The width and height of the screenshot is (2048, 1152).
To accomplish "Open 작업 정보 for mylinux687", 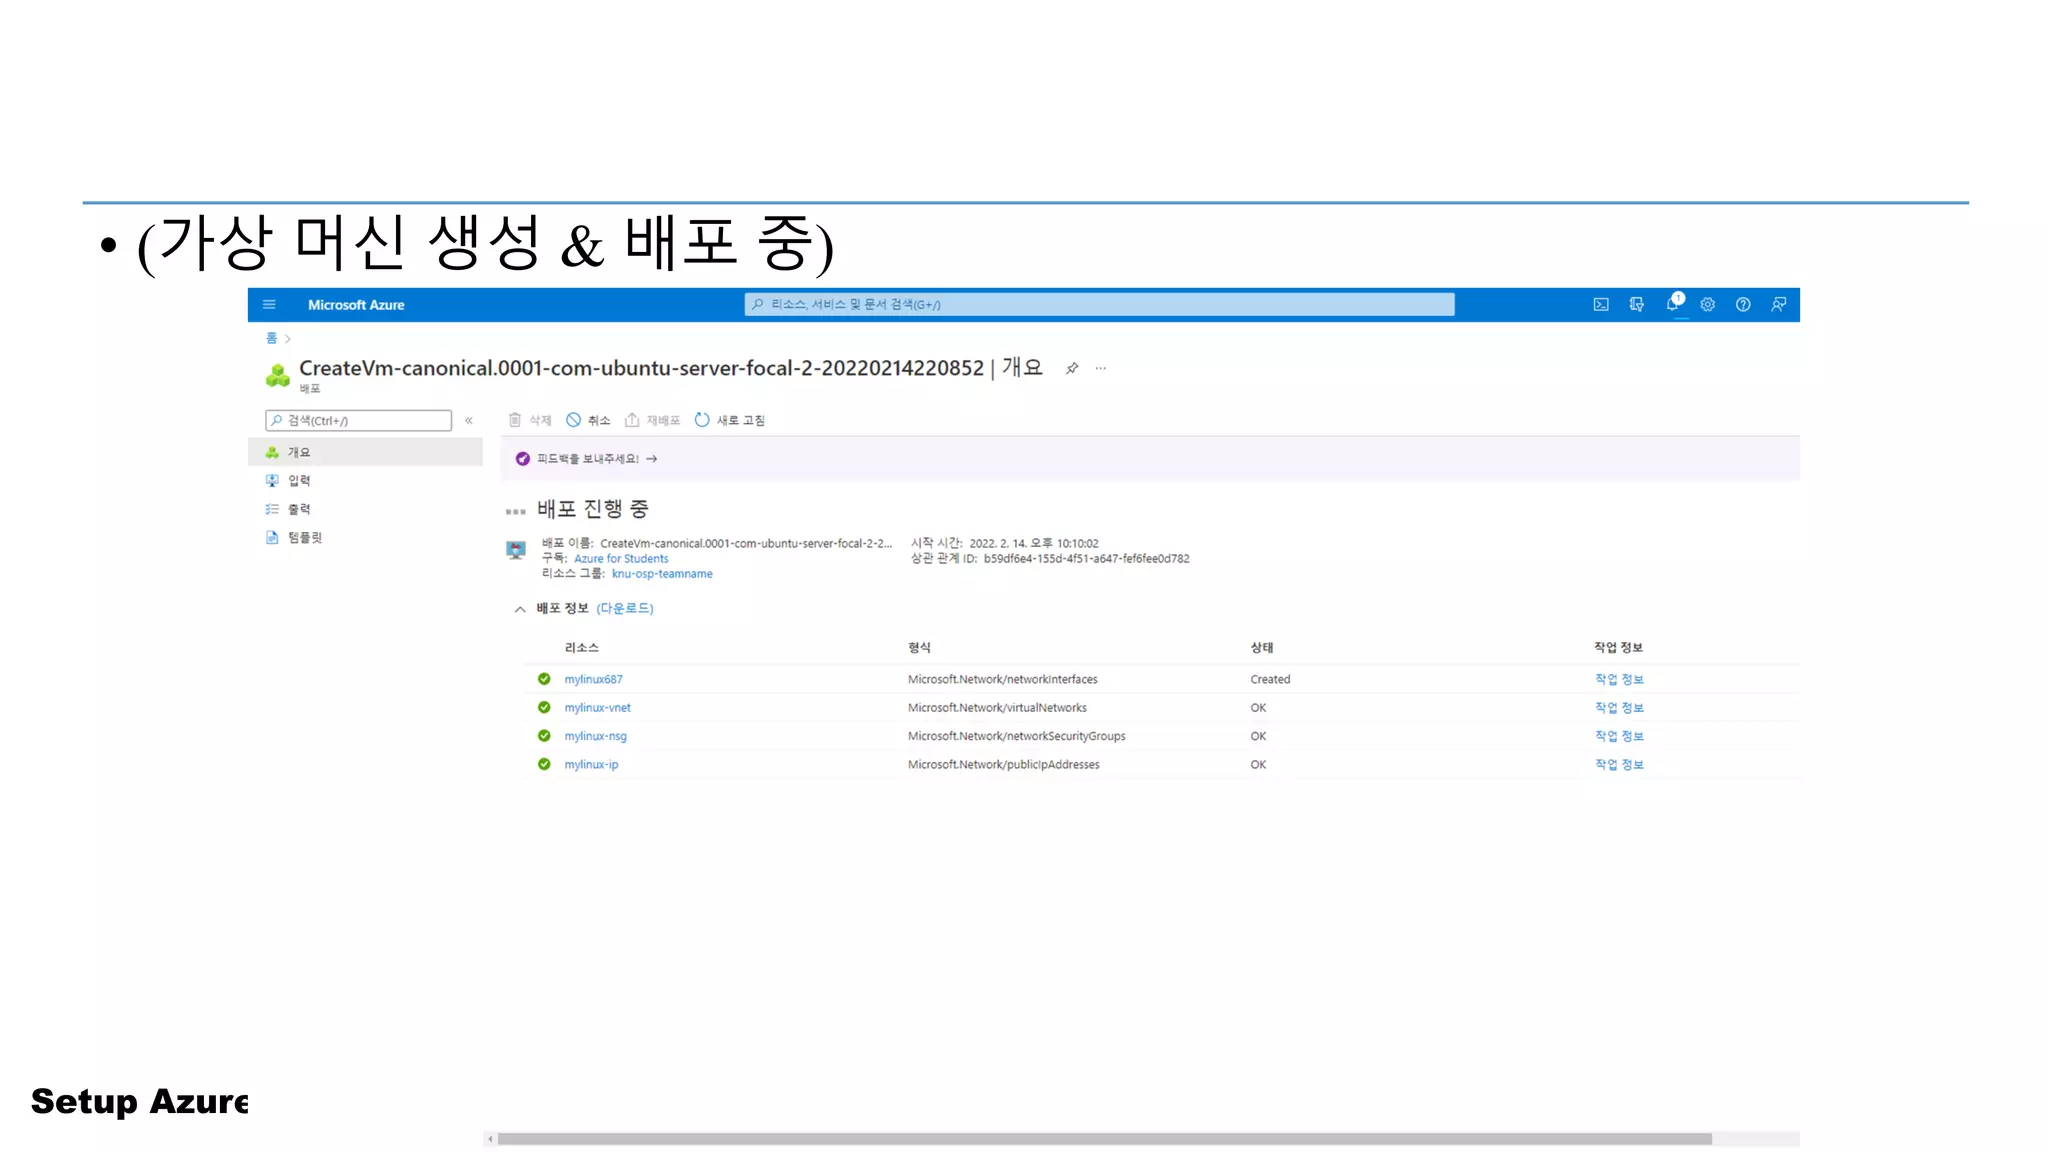I will [1619, 679].
